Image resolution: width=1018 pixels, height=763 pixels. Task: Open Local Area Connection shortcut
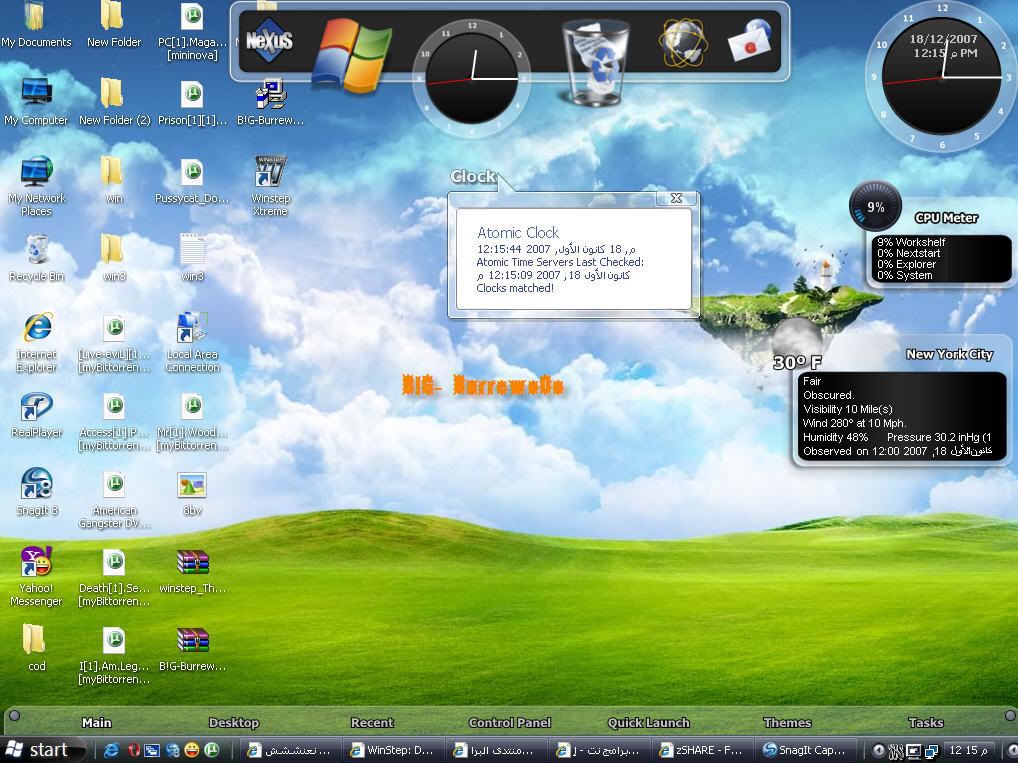pos(192,342)
